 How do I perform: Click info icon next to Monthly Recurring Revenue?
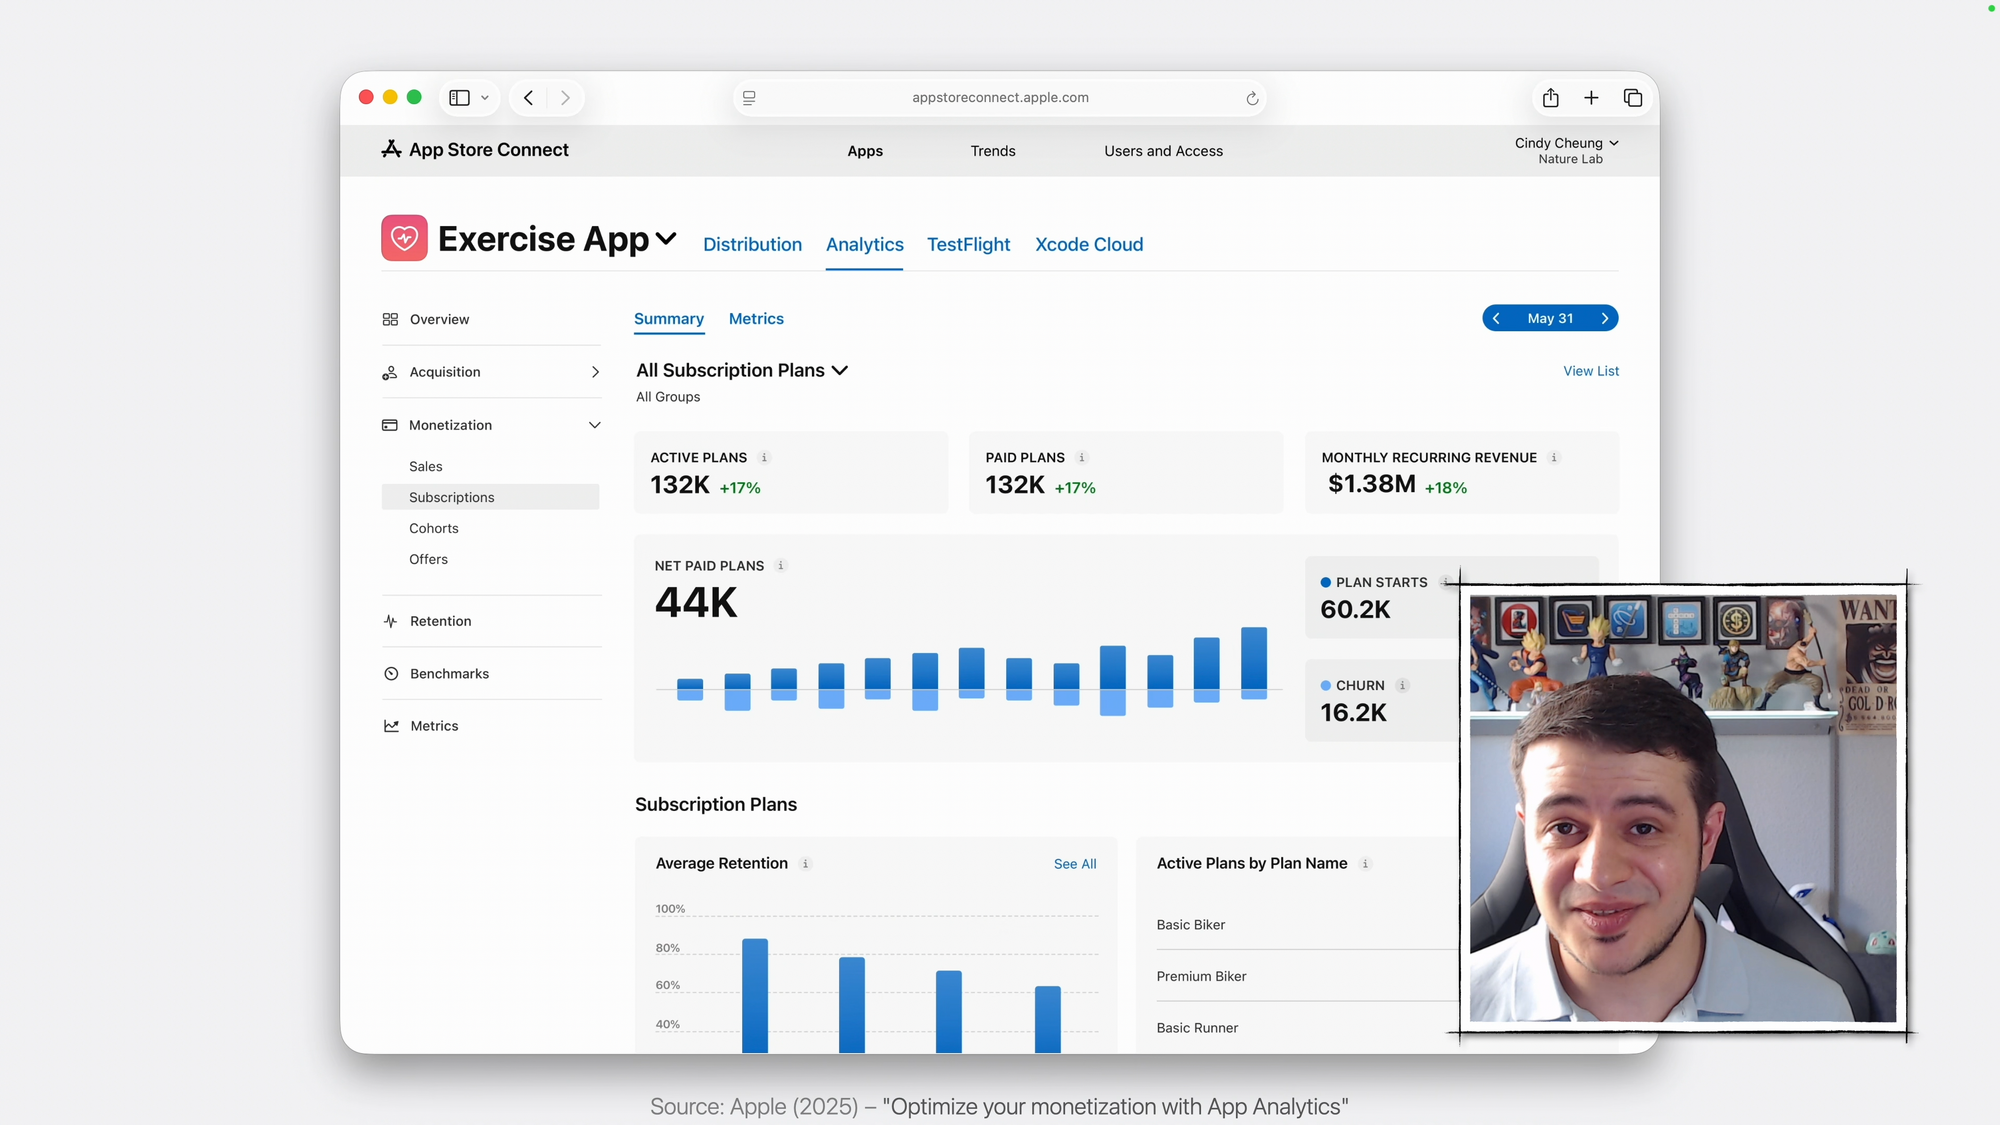coord(1554,458)
